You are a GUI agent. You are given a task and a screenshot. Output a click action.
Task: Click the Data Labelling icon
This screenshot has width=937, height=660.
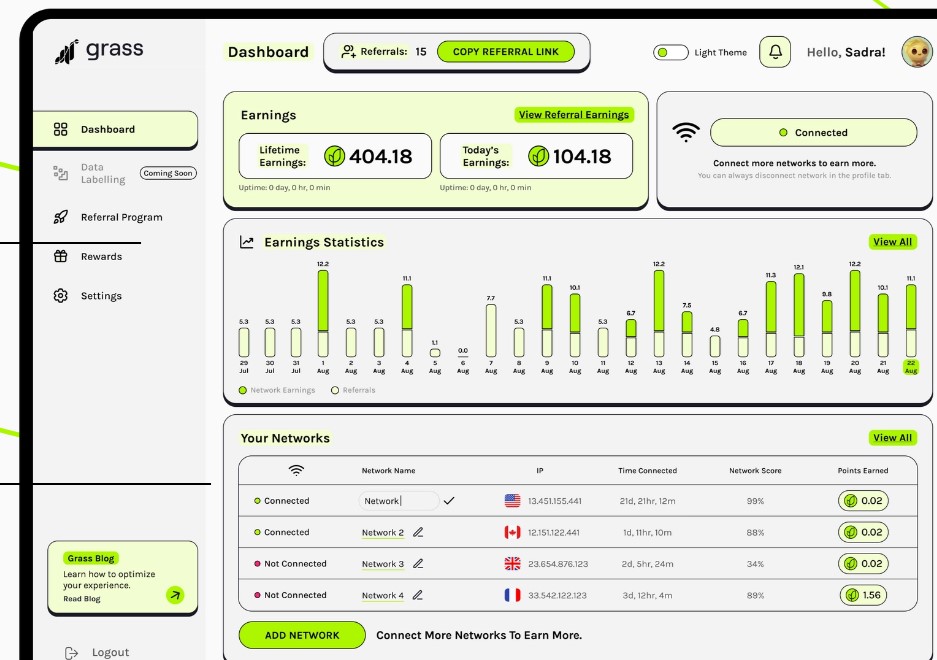tap(60, 173)
